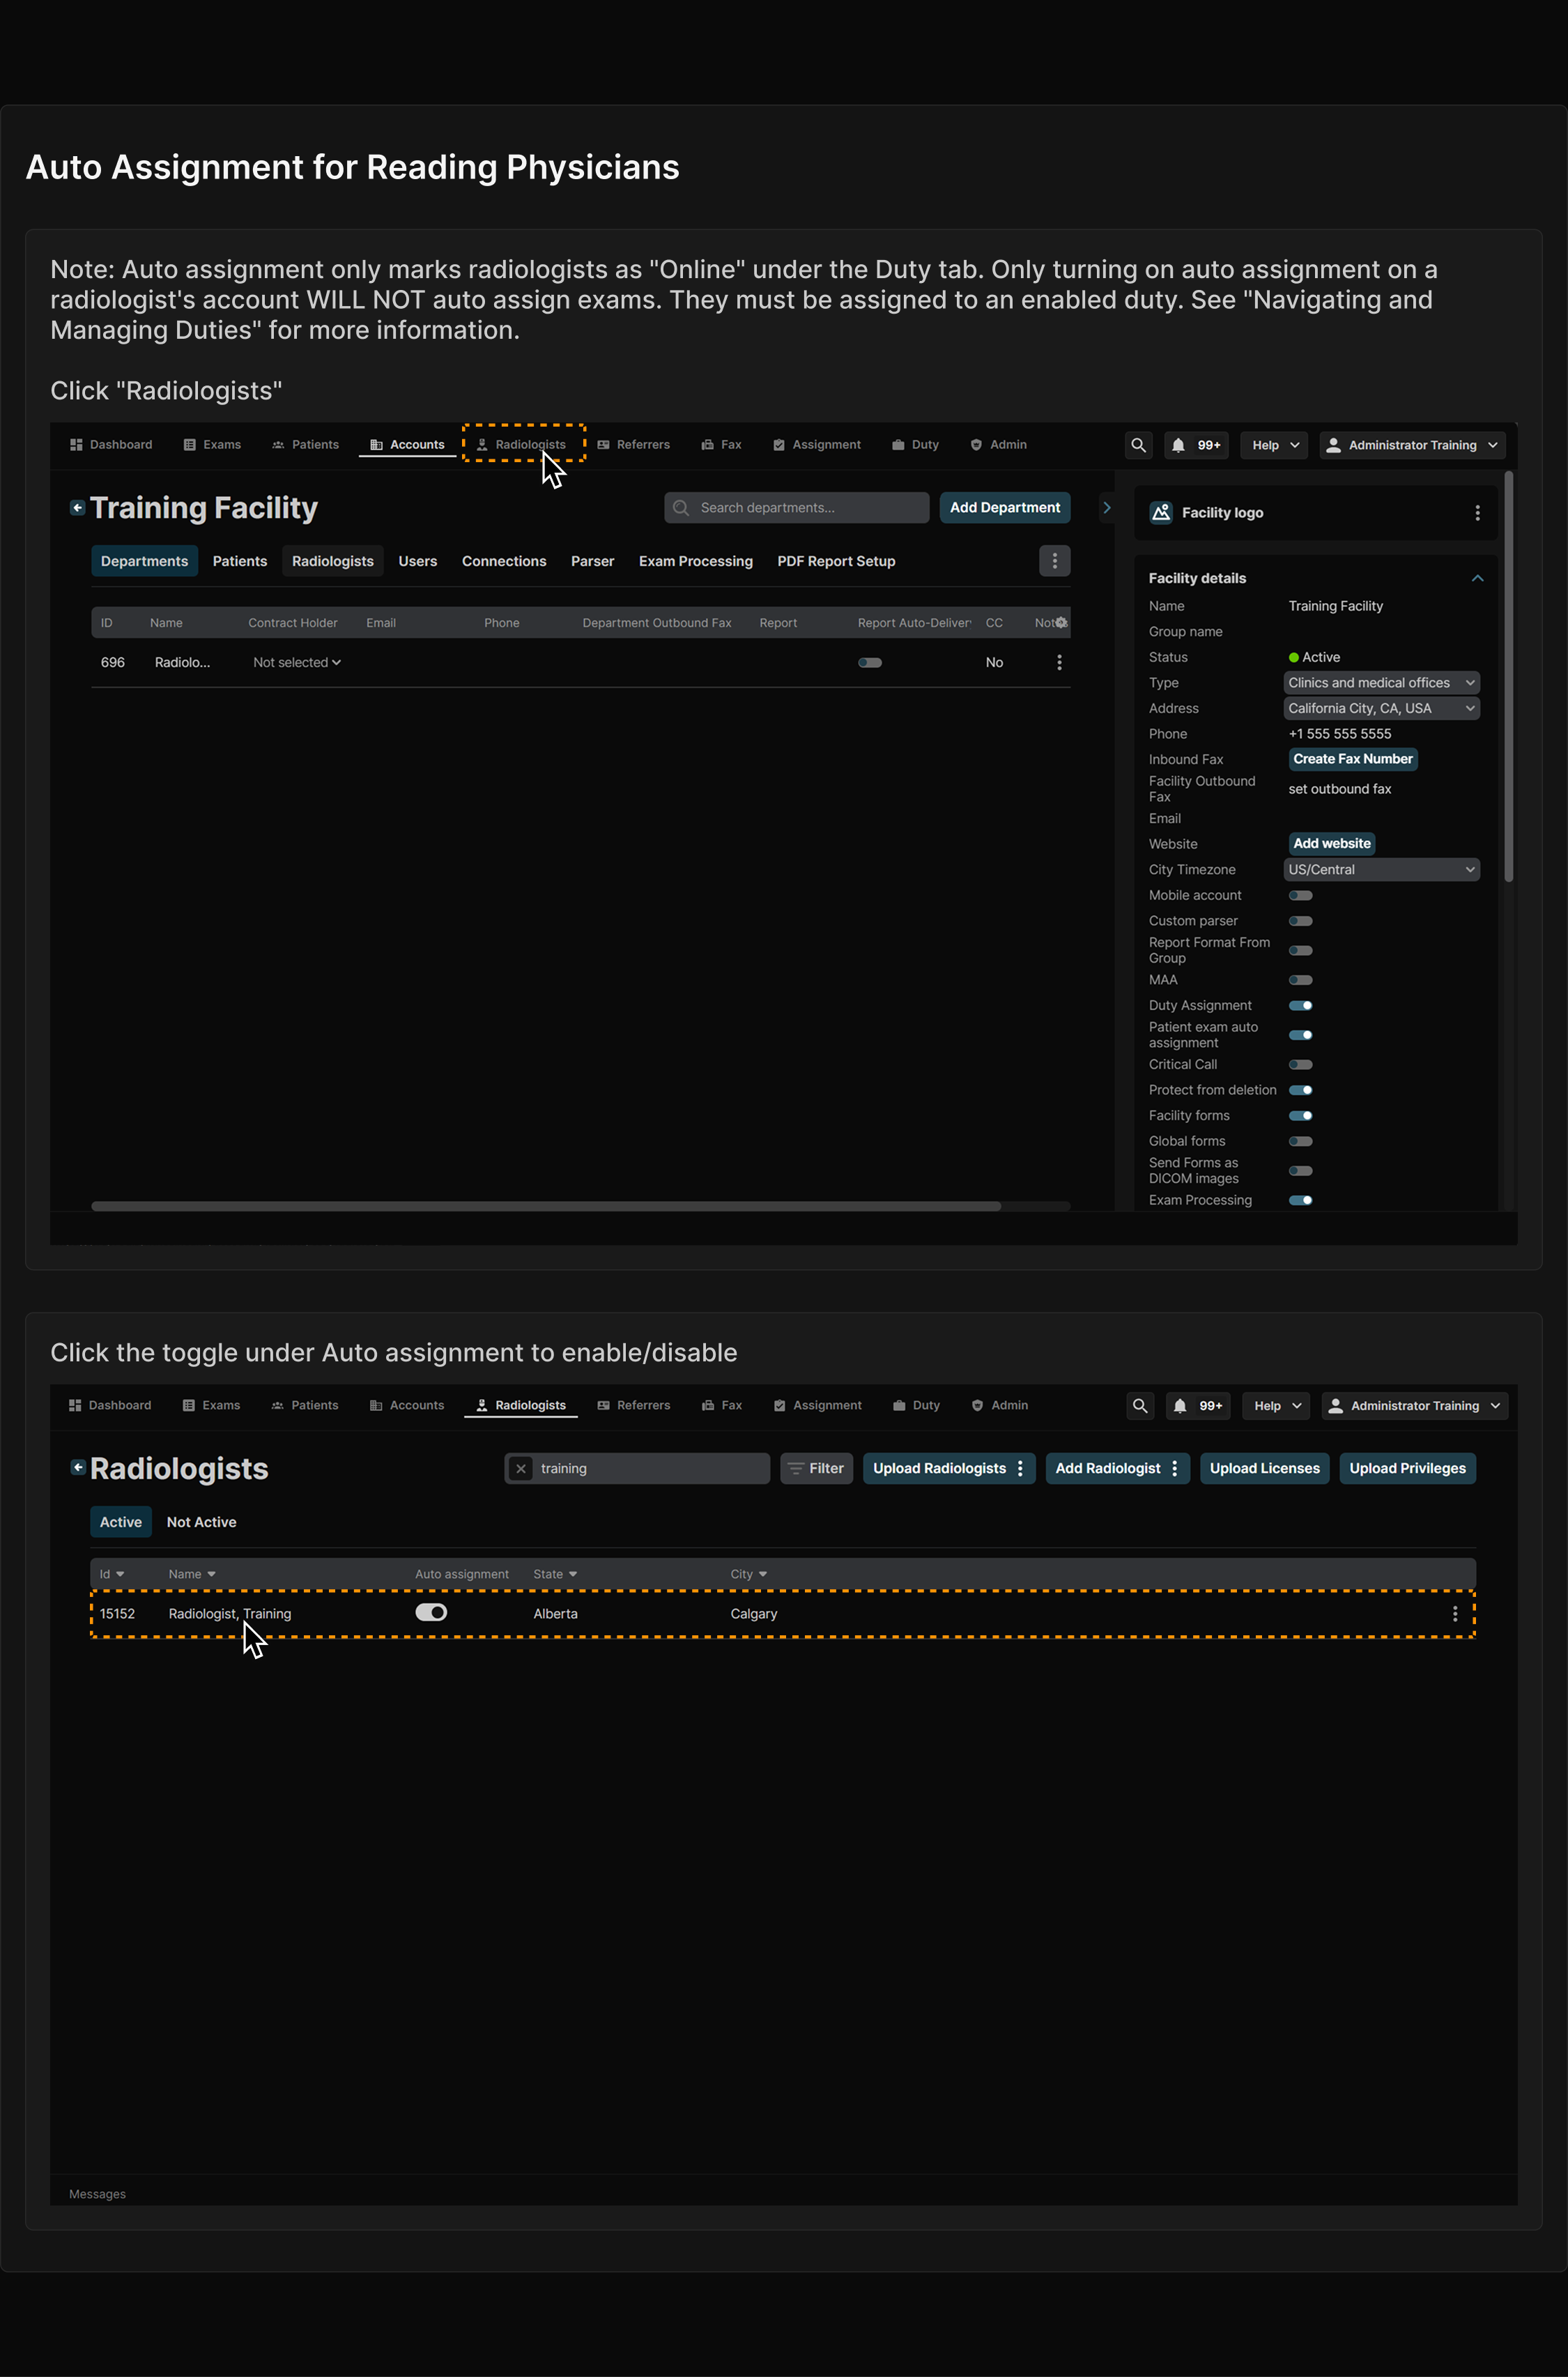Click Create Fax Number
1568x2377 pixels.
pos(1353,759)
